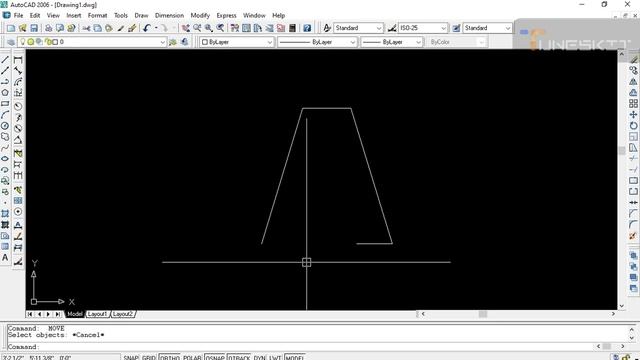Open the Modify menu
The width and height of the screenshot is (640, 360).
(x=200, y=16)
